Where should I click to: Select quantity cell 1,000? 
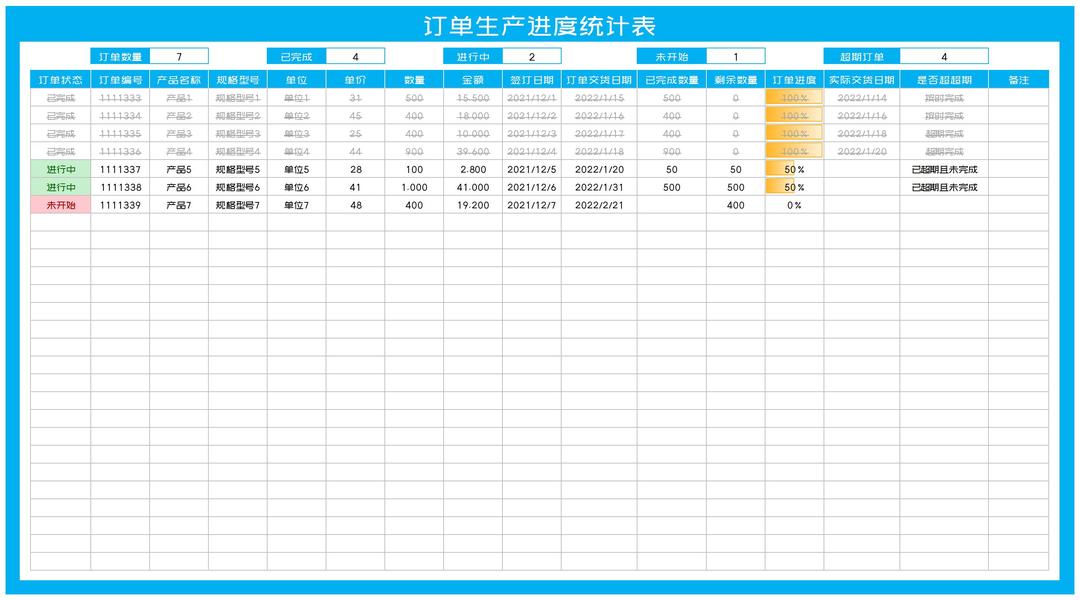[x=414, y=187]
